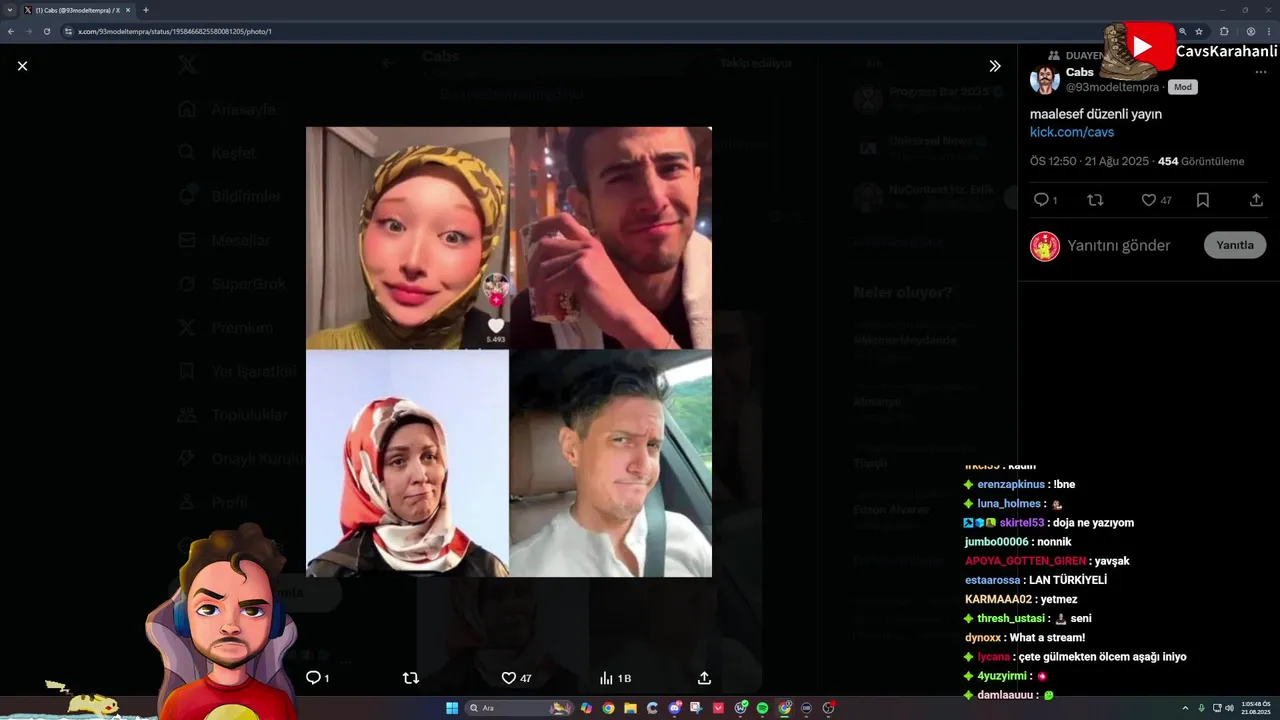
Task: Click the 454 Görüntüleme view count
Action: (x=1201, y=161)
